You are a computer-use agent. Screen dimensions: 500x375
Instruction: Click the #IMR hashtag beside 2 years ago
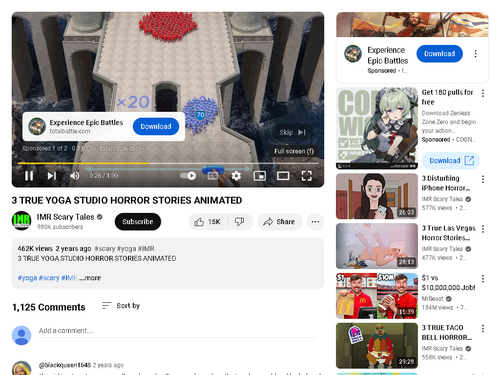[146, 249]
